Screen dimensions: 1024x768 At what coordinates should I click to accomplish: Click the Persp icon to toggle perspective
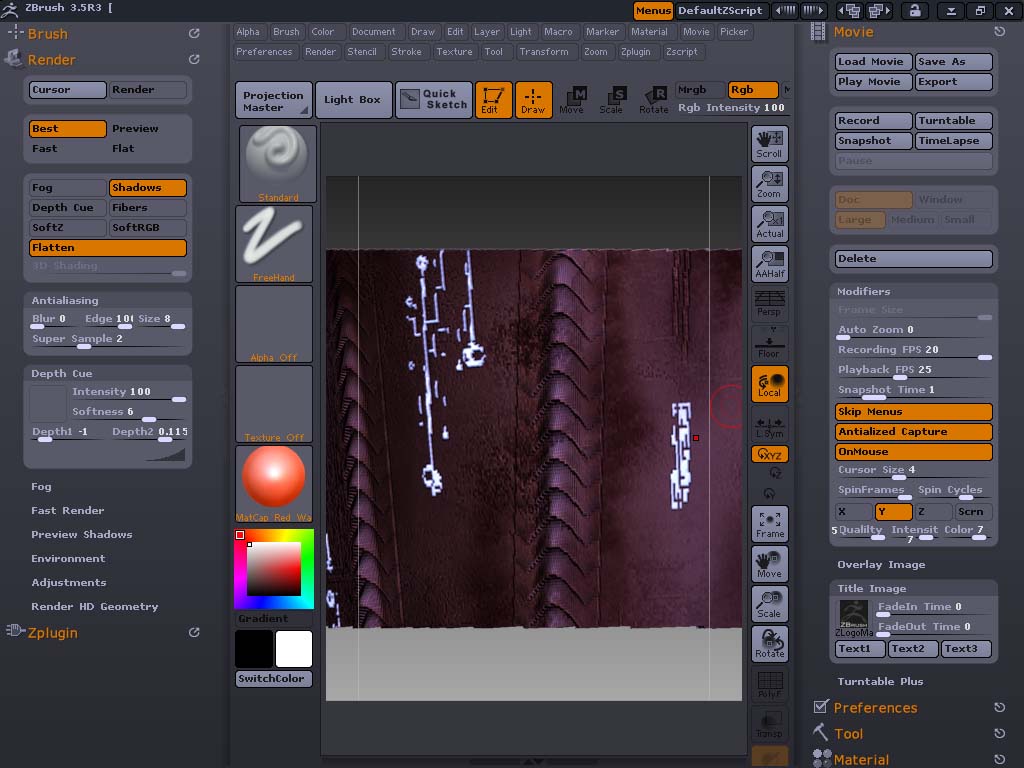769,304
